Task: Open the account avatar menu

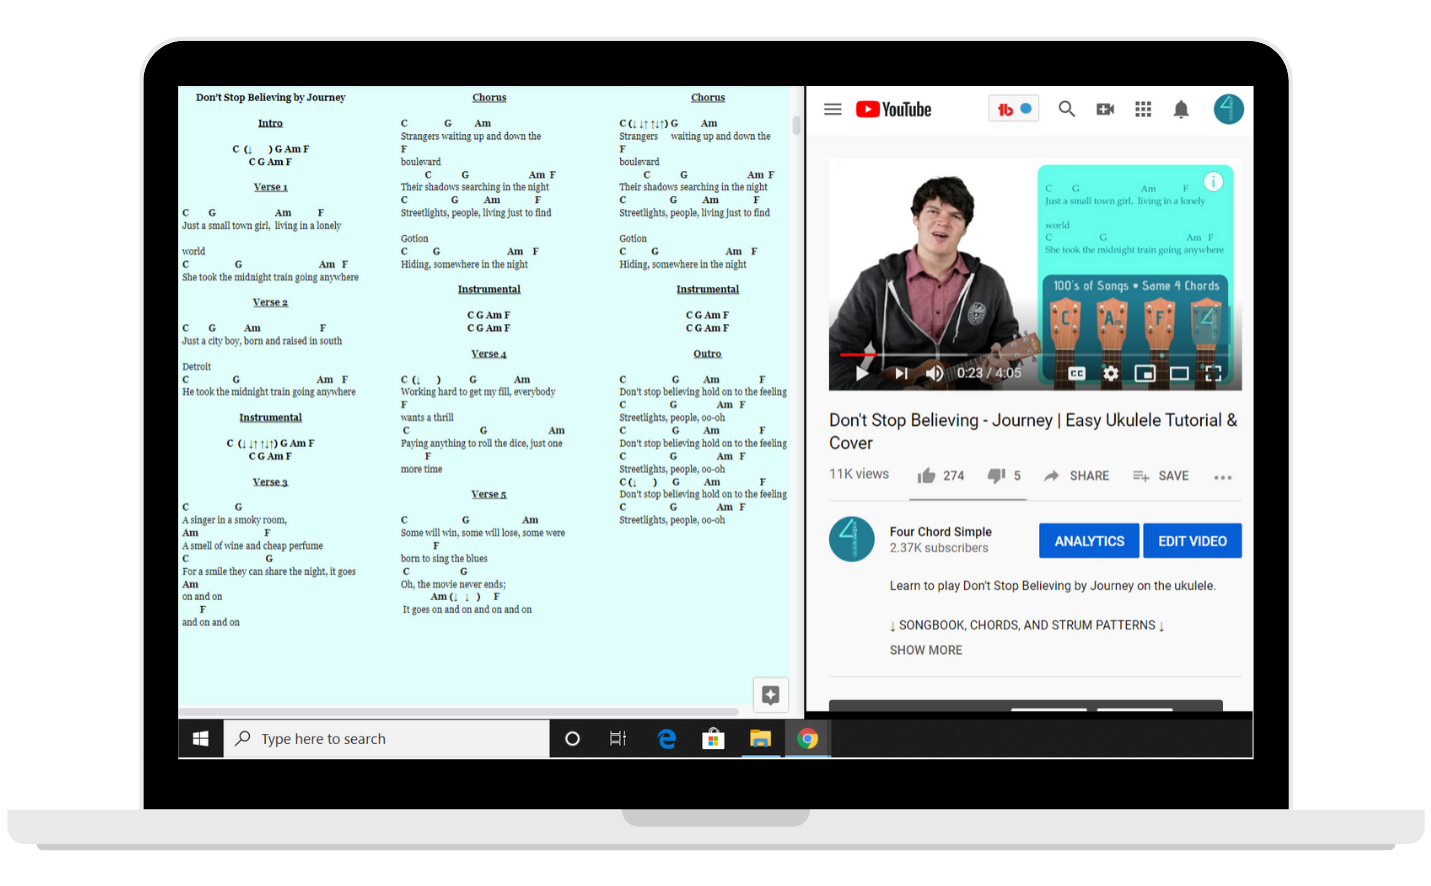Action: [1228, 109]
